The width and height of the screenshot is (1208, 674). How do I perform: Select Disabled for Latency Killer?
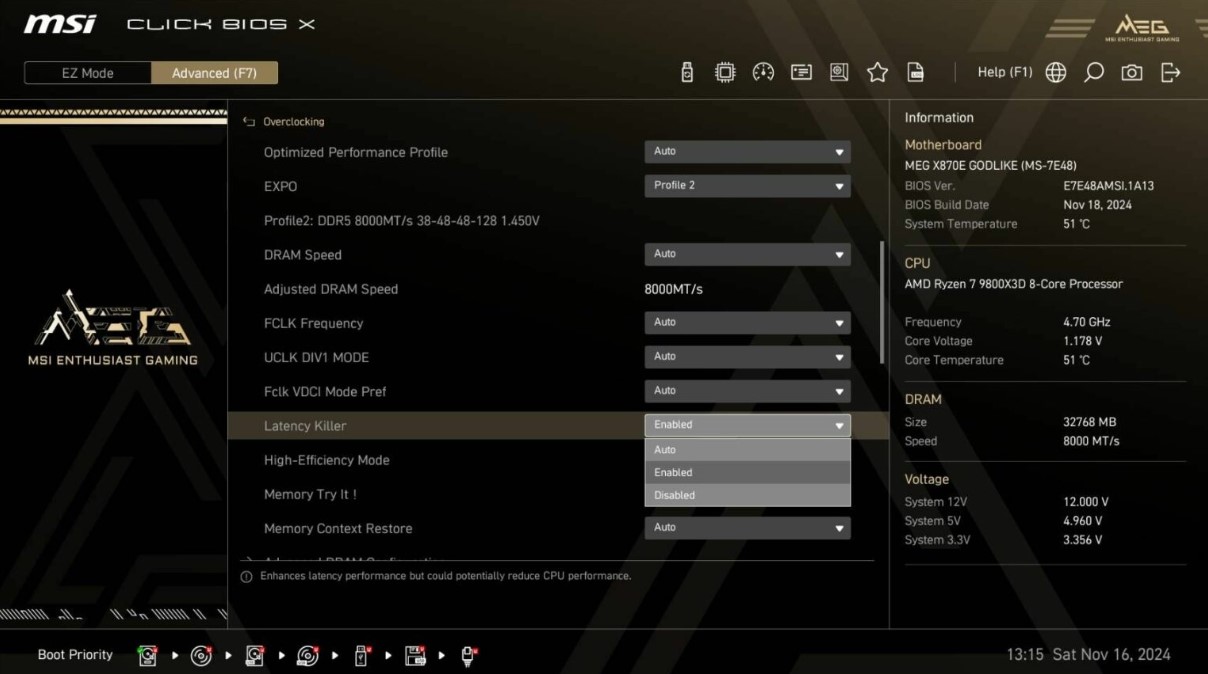coord(747,494)
